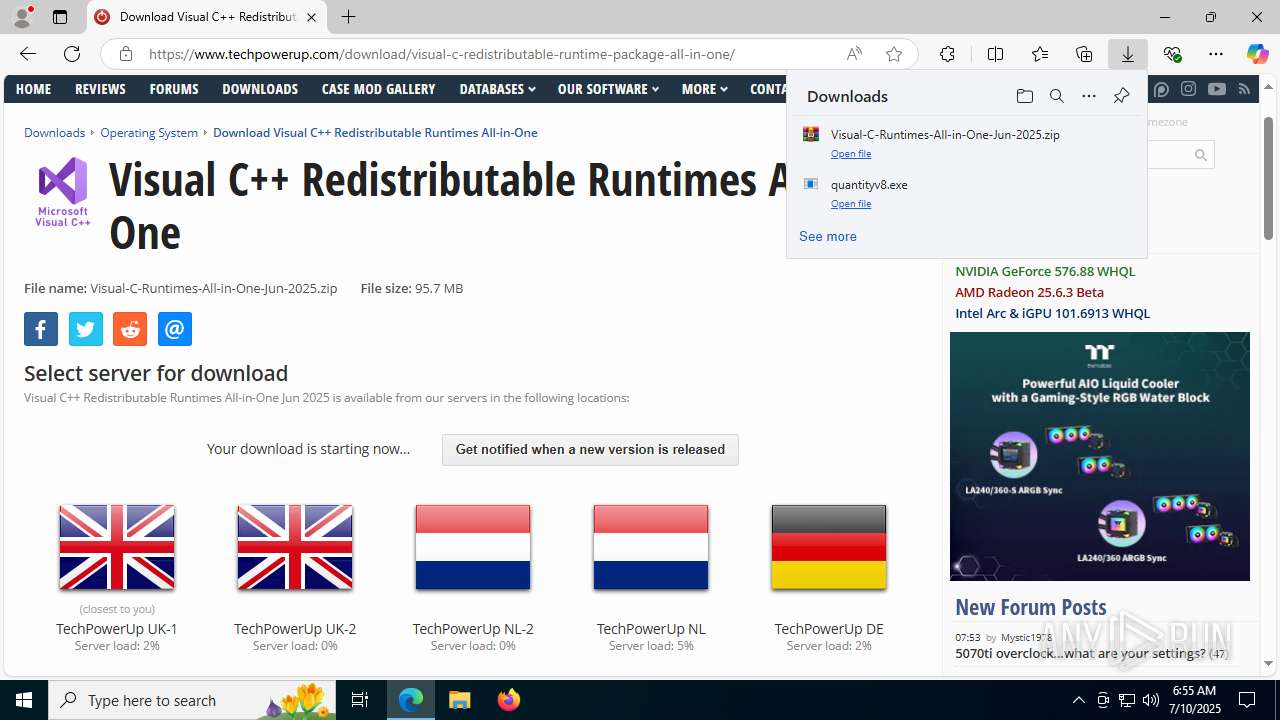Open the Copilot icon in Edge
This screenshot has height=720, width=1280.
pos(1258,54)
